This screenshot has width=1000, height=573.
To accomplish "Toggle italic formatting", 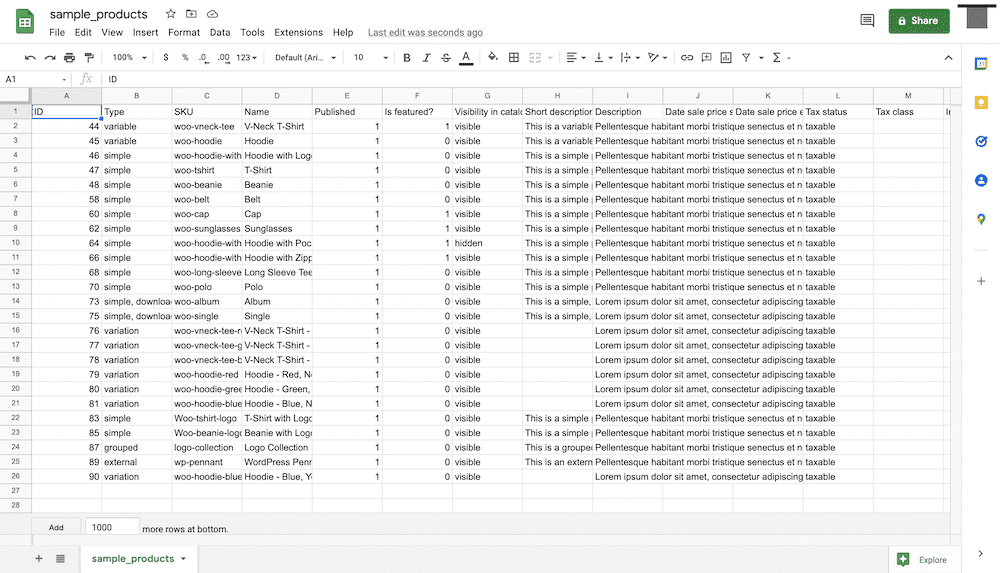I will (426, 58).
